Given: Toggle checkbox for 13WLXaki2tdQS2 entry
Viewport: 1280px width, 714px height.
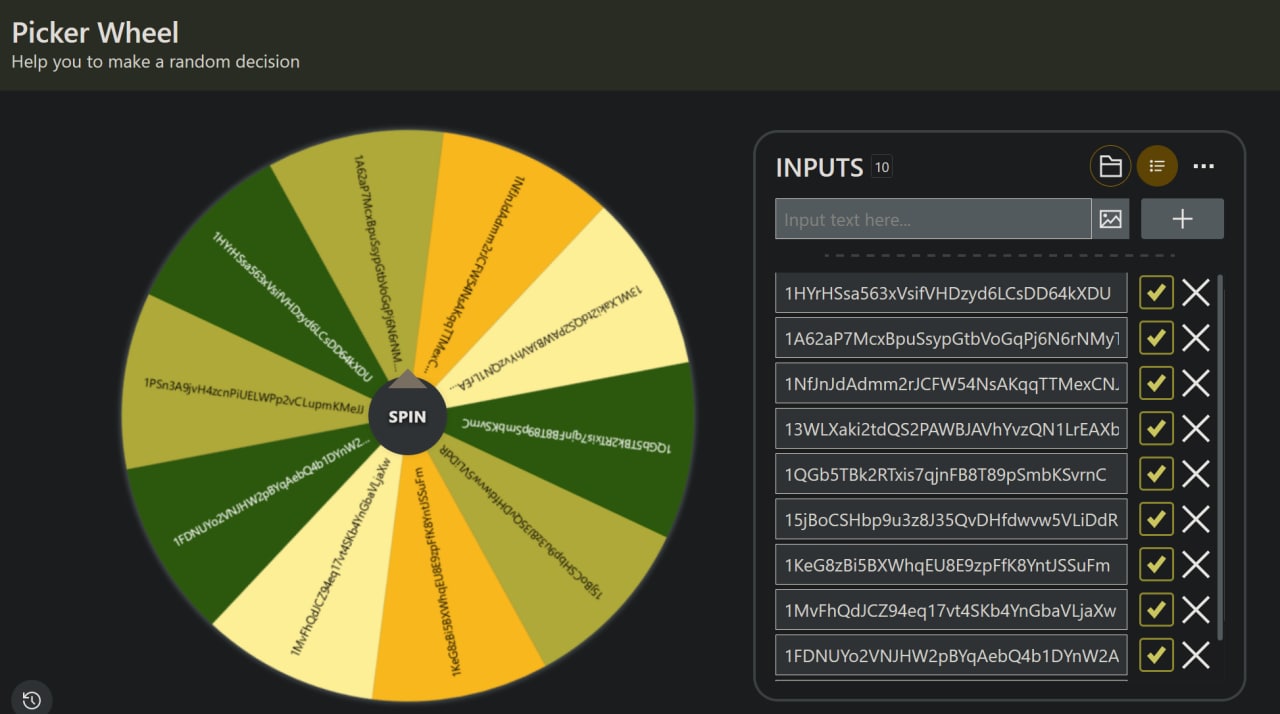Looking at the screenshot, I should pos(1156,428).
